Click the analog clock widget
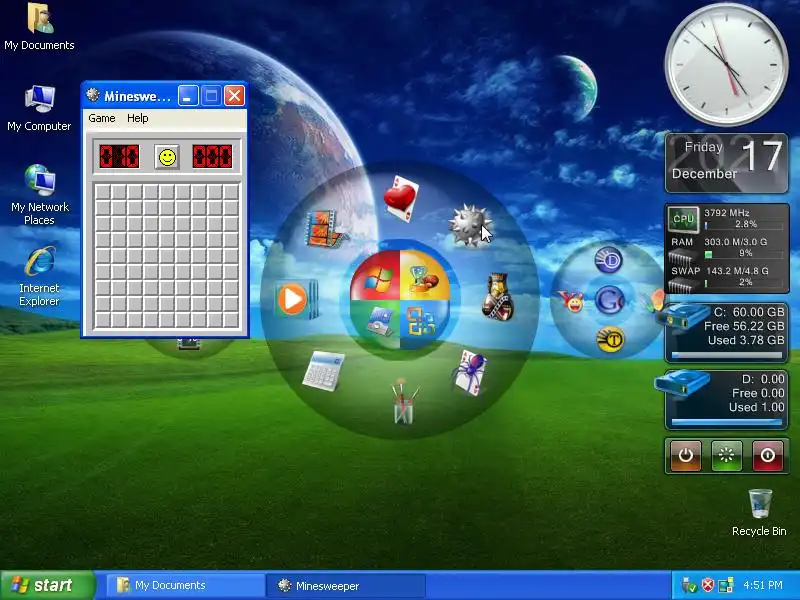Viewport: 800px width, 600px height. coord(727,65)
